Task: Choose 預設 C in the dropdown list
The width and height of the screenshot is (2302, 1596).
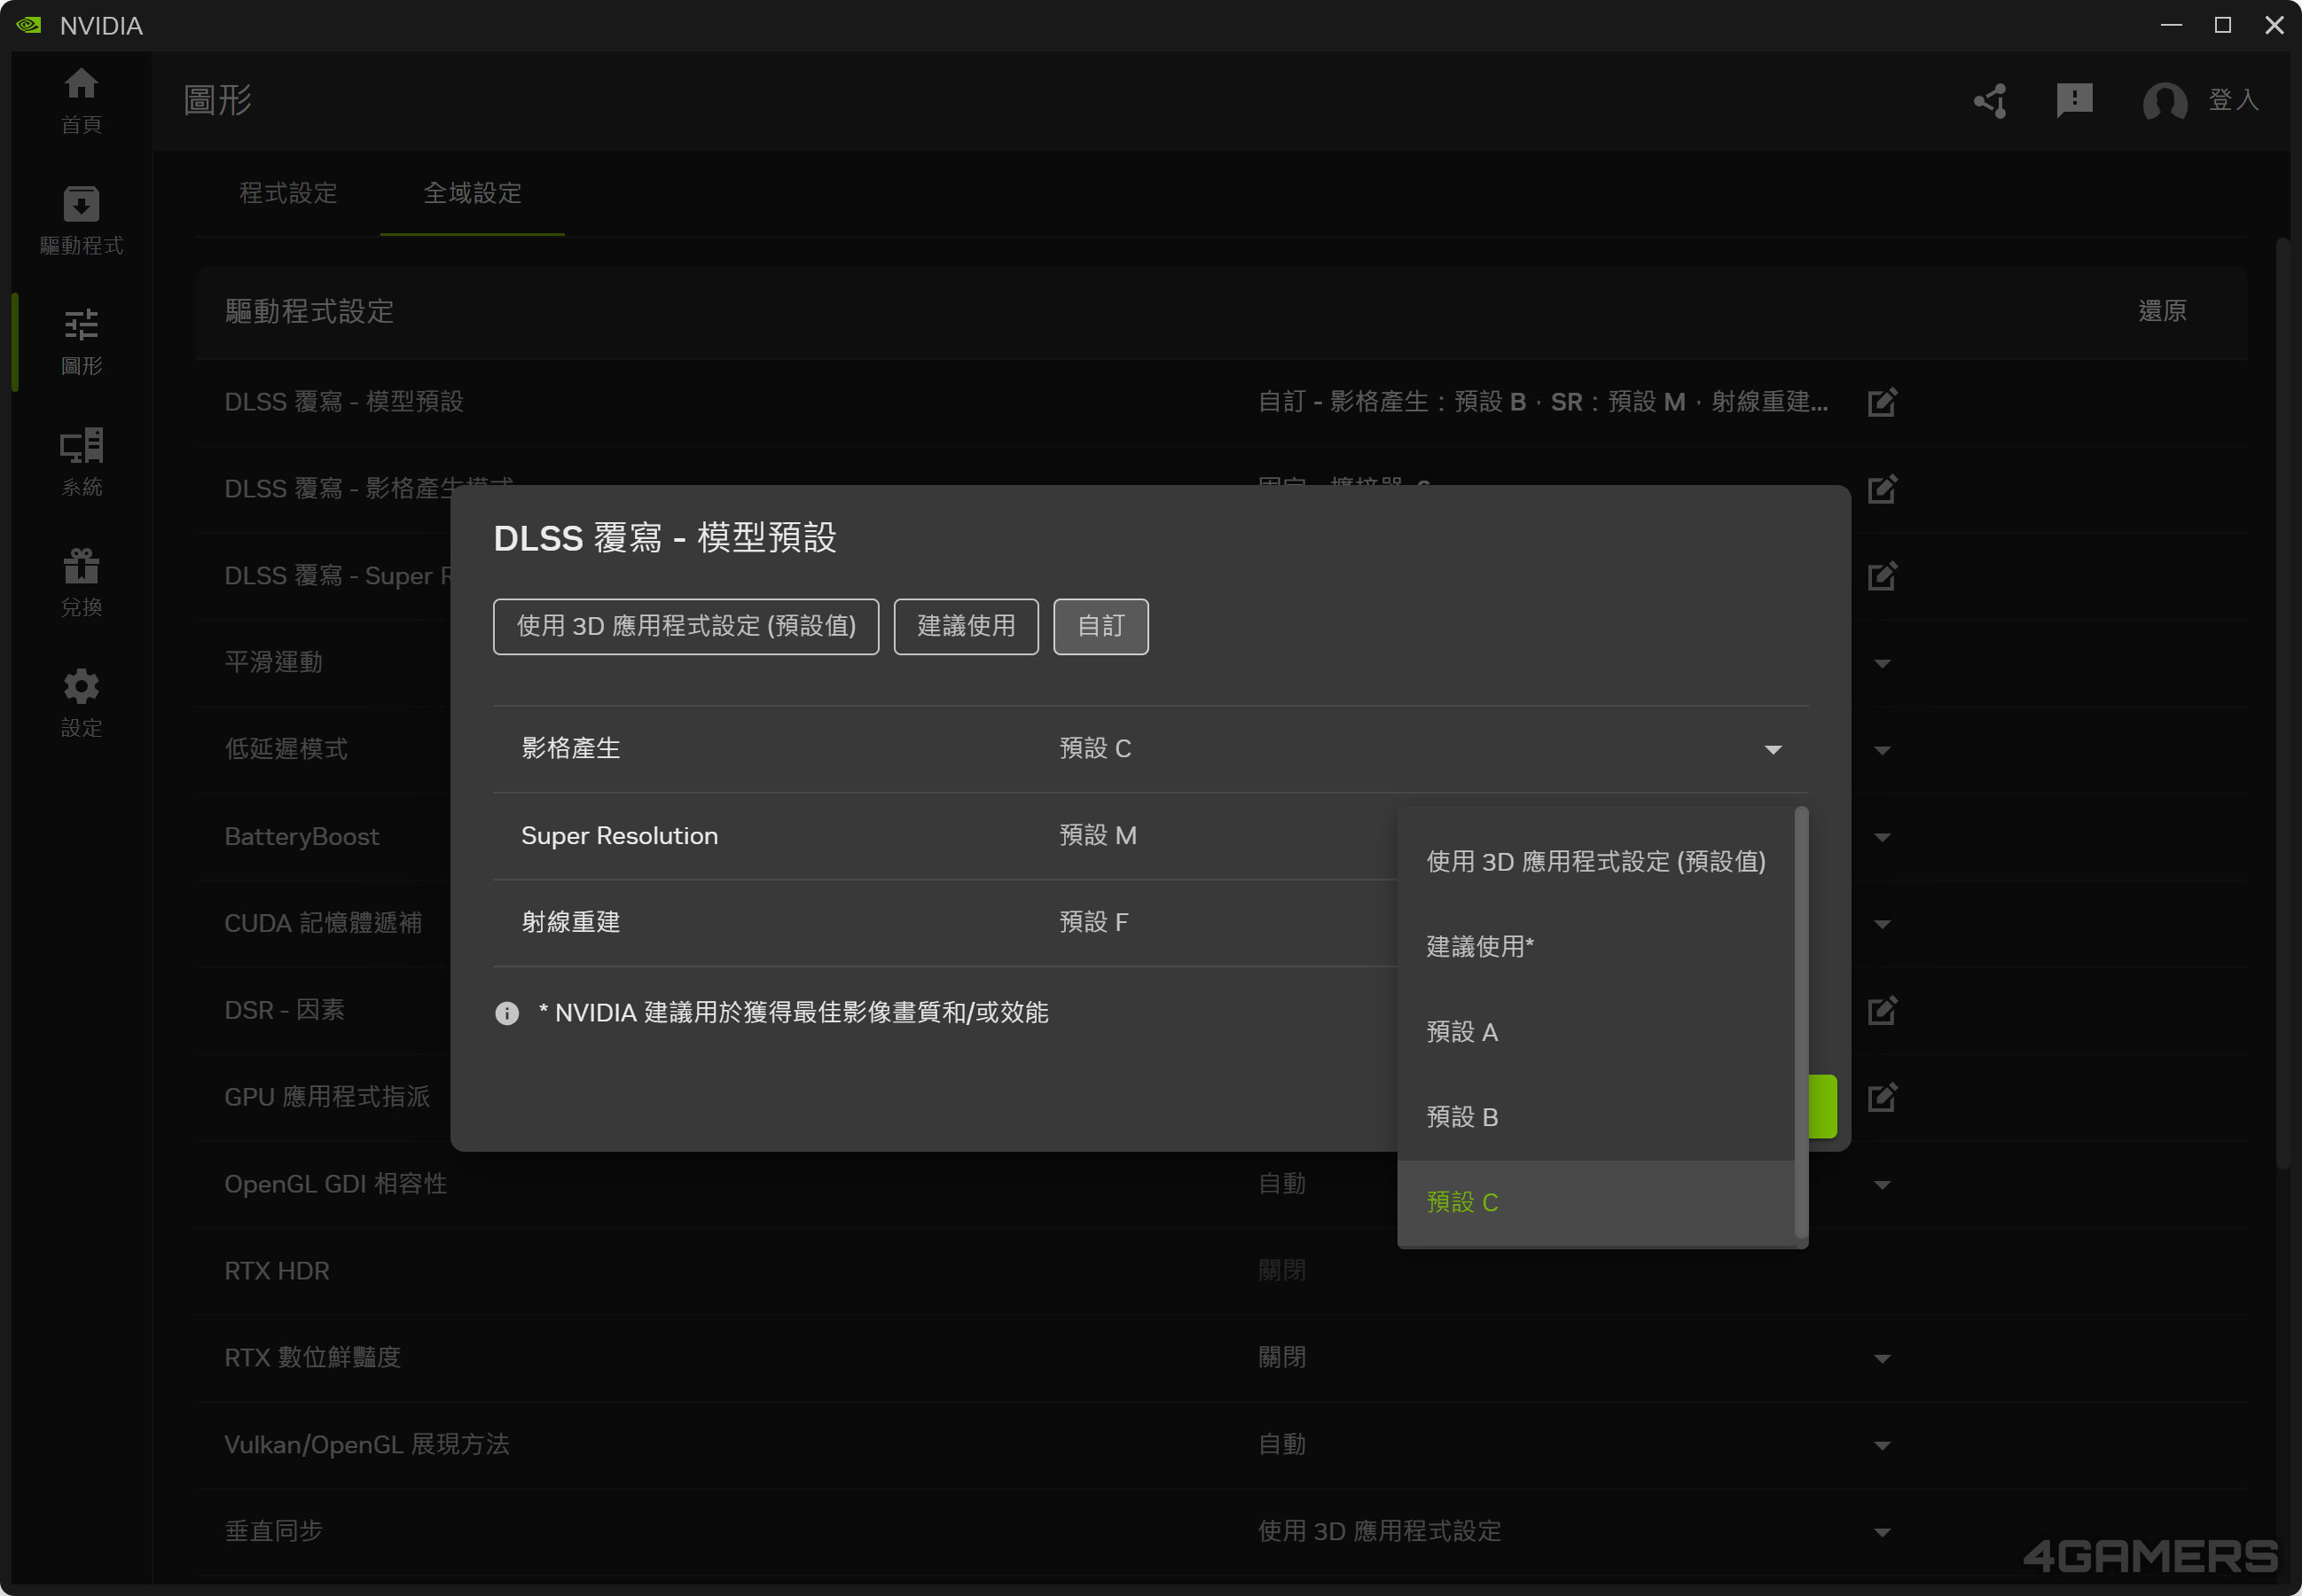Action: pos(1596,1202)
